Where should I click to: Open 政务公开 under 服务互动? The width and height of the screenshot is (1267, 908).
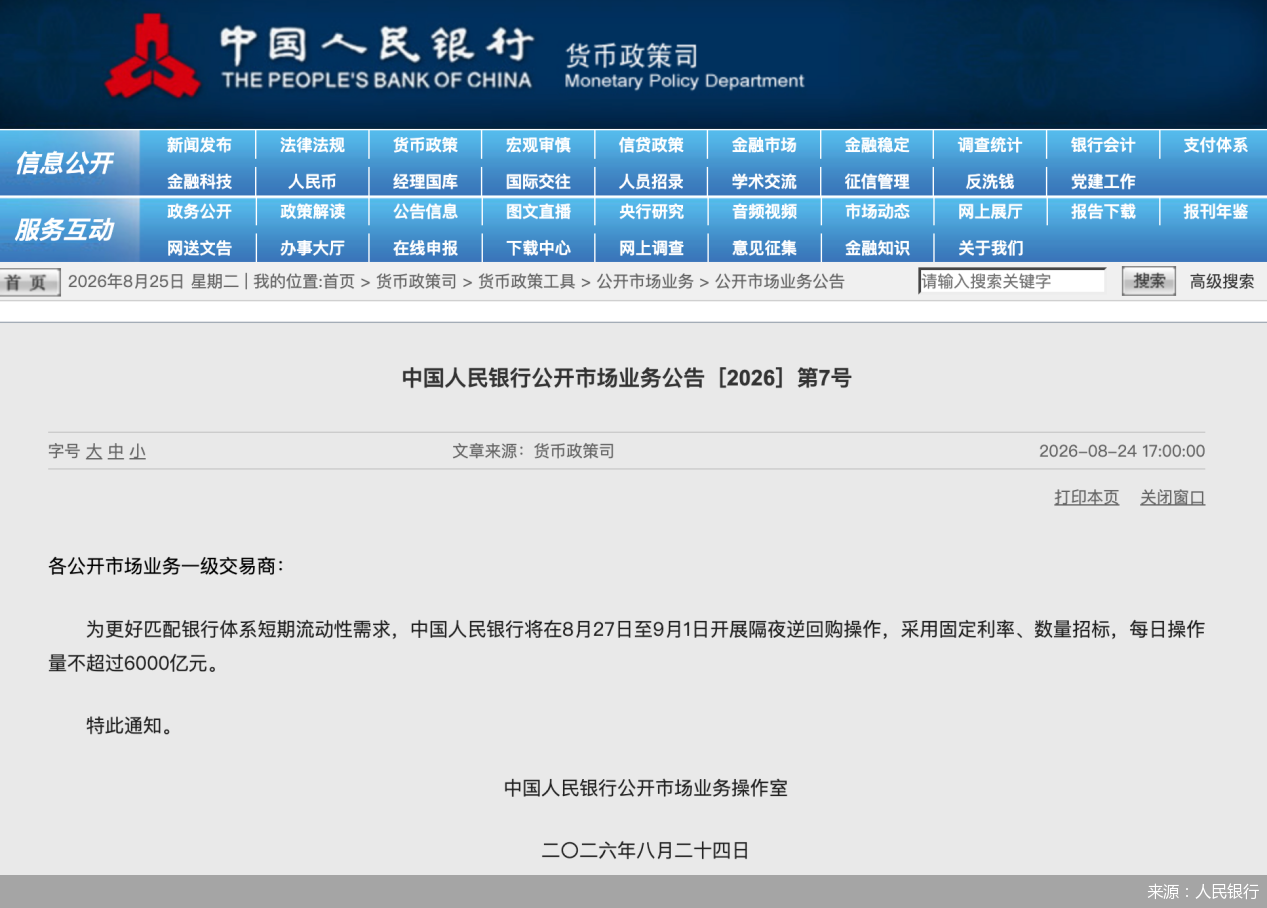point(199,211)
